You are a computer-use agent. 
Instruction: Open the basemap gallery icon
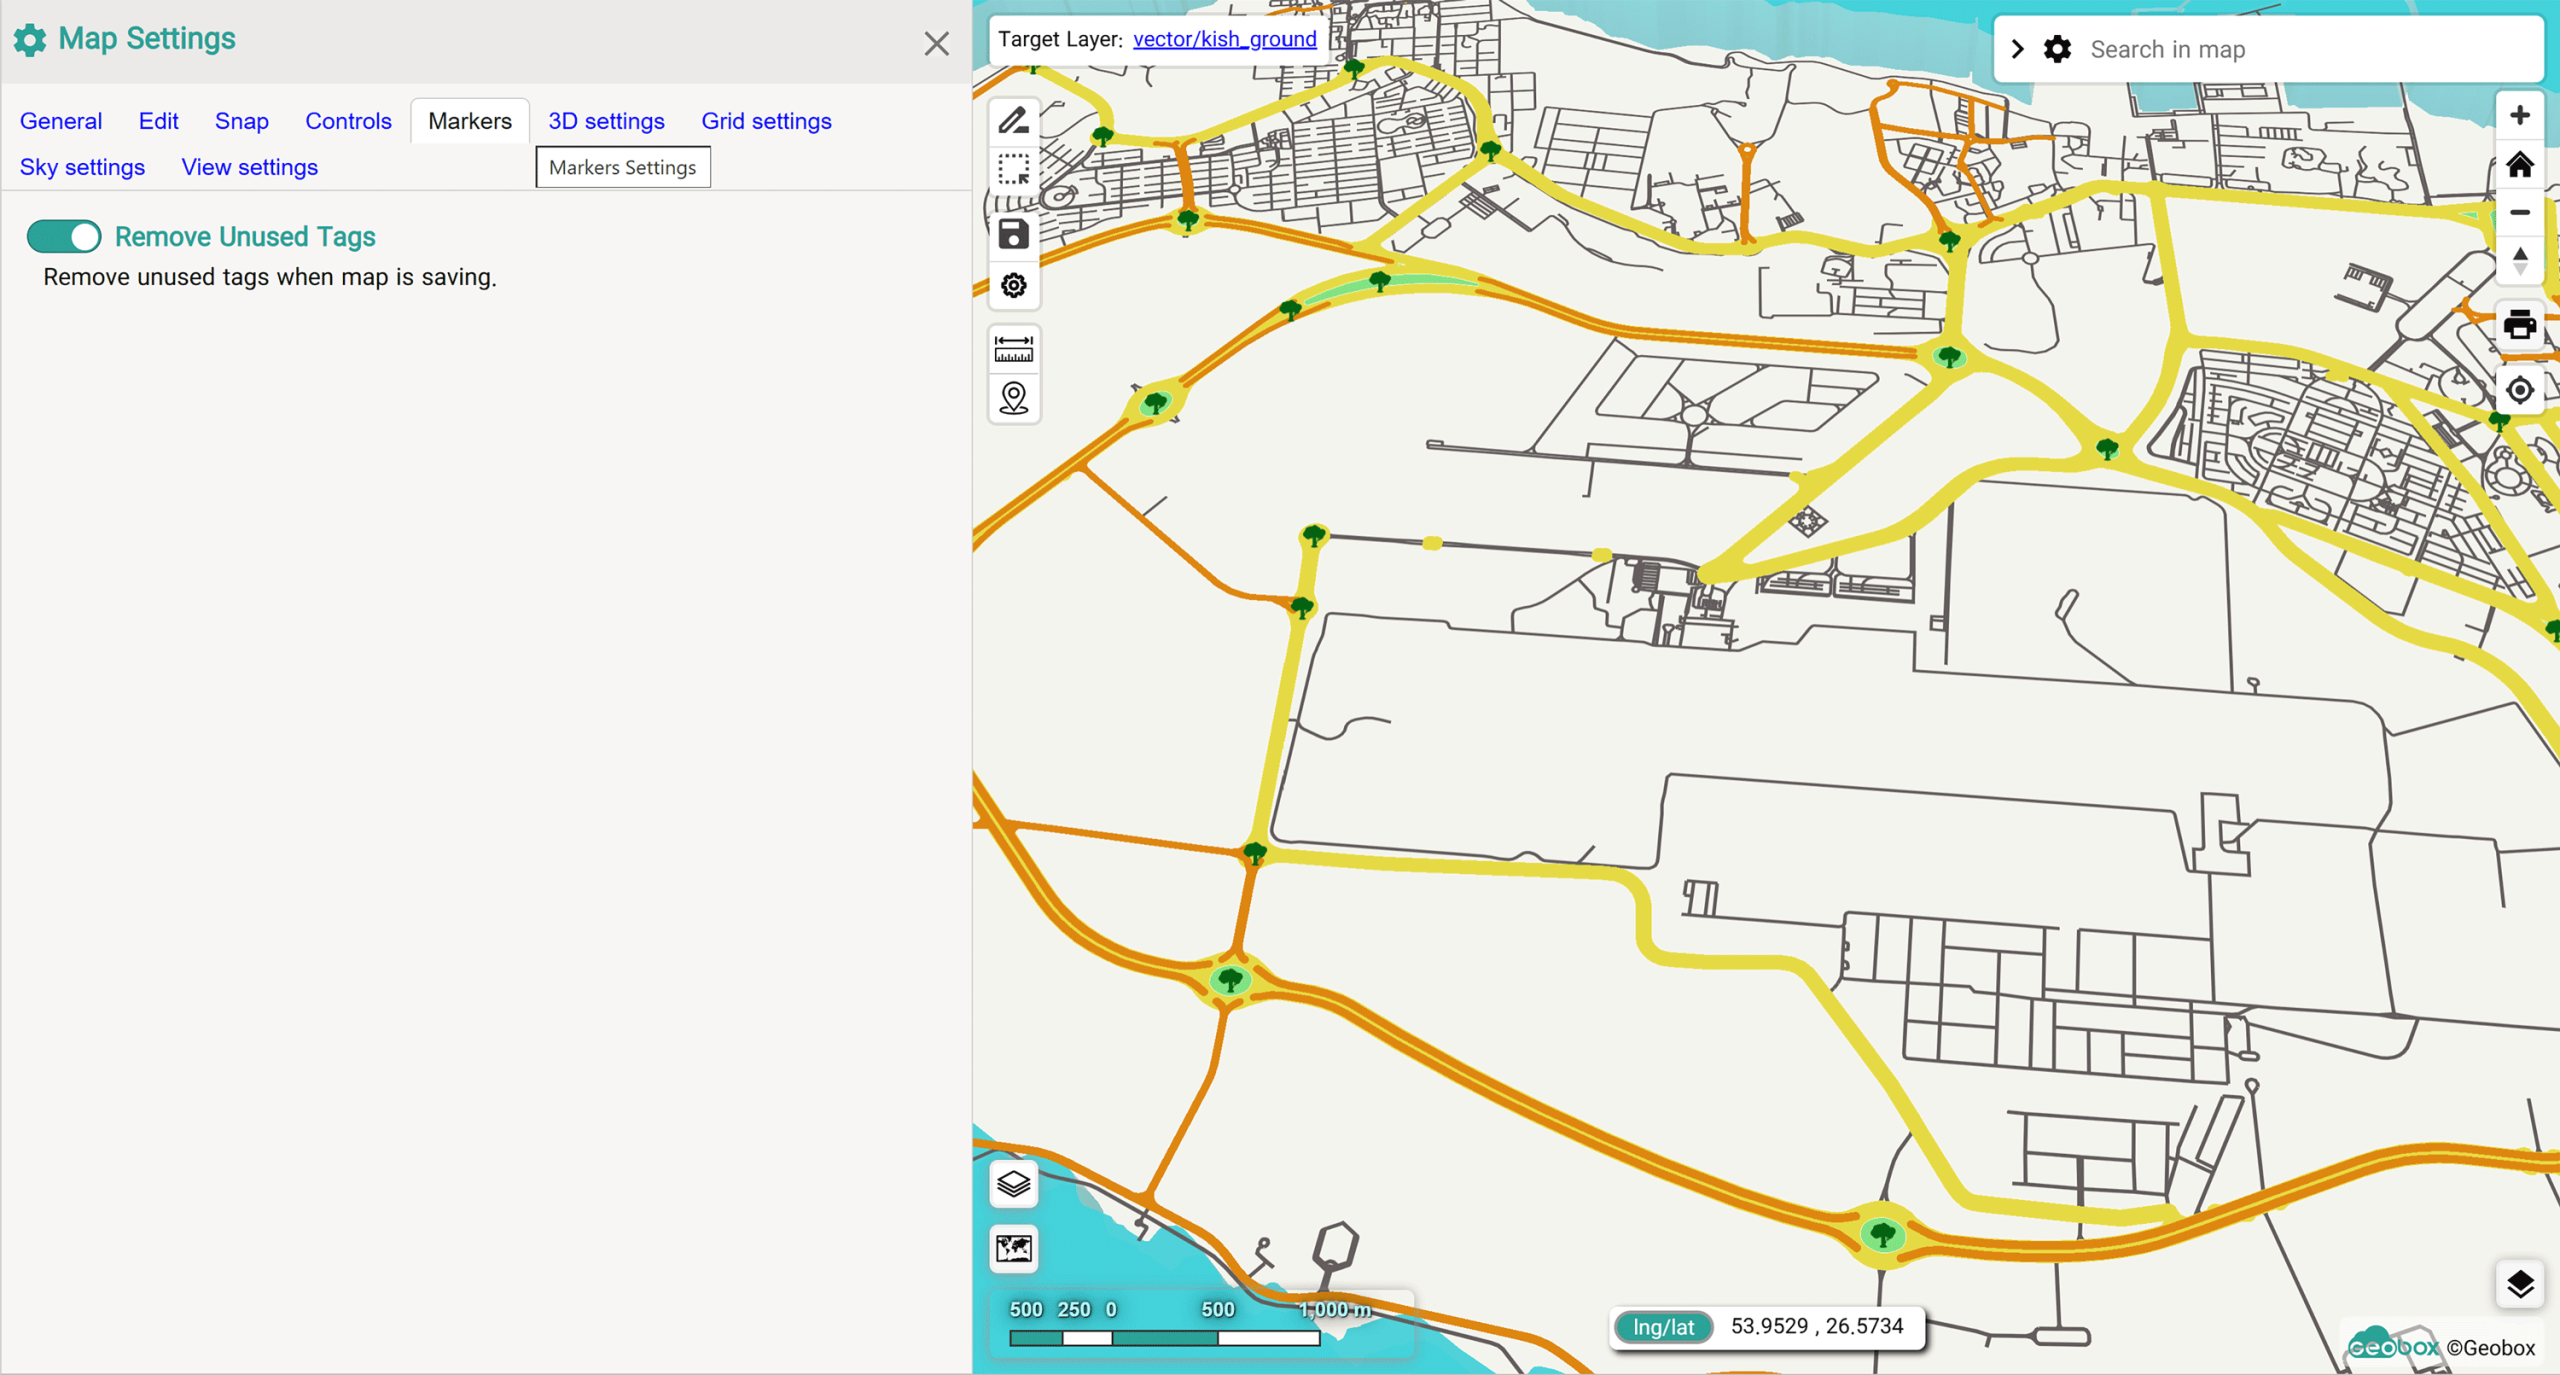coord(1013,1248)
